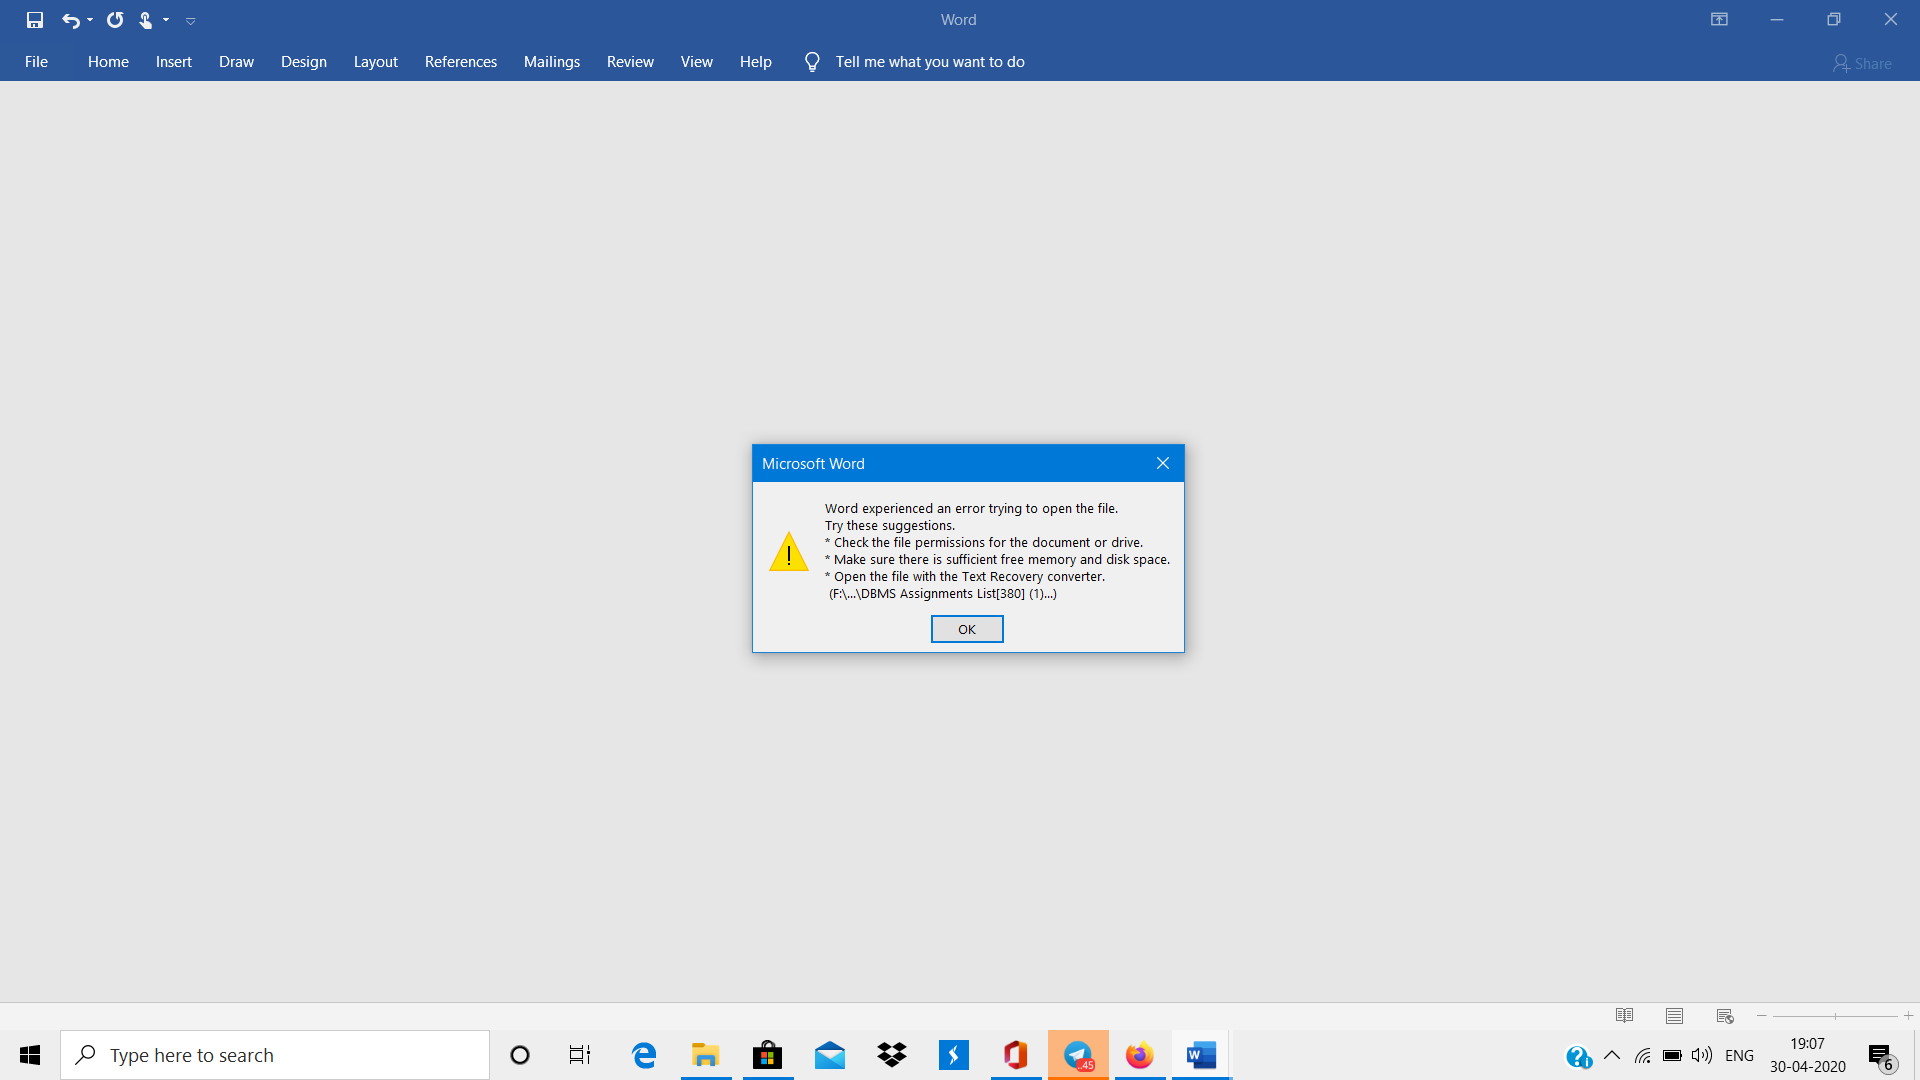
Task: Open the View tab
Action: pyautogui.click(x=697, y=62)
